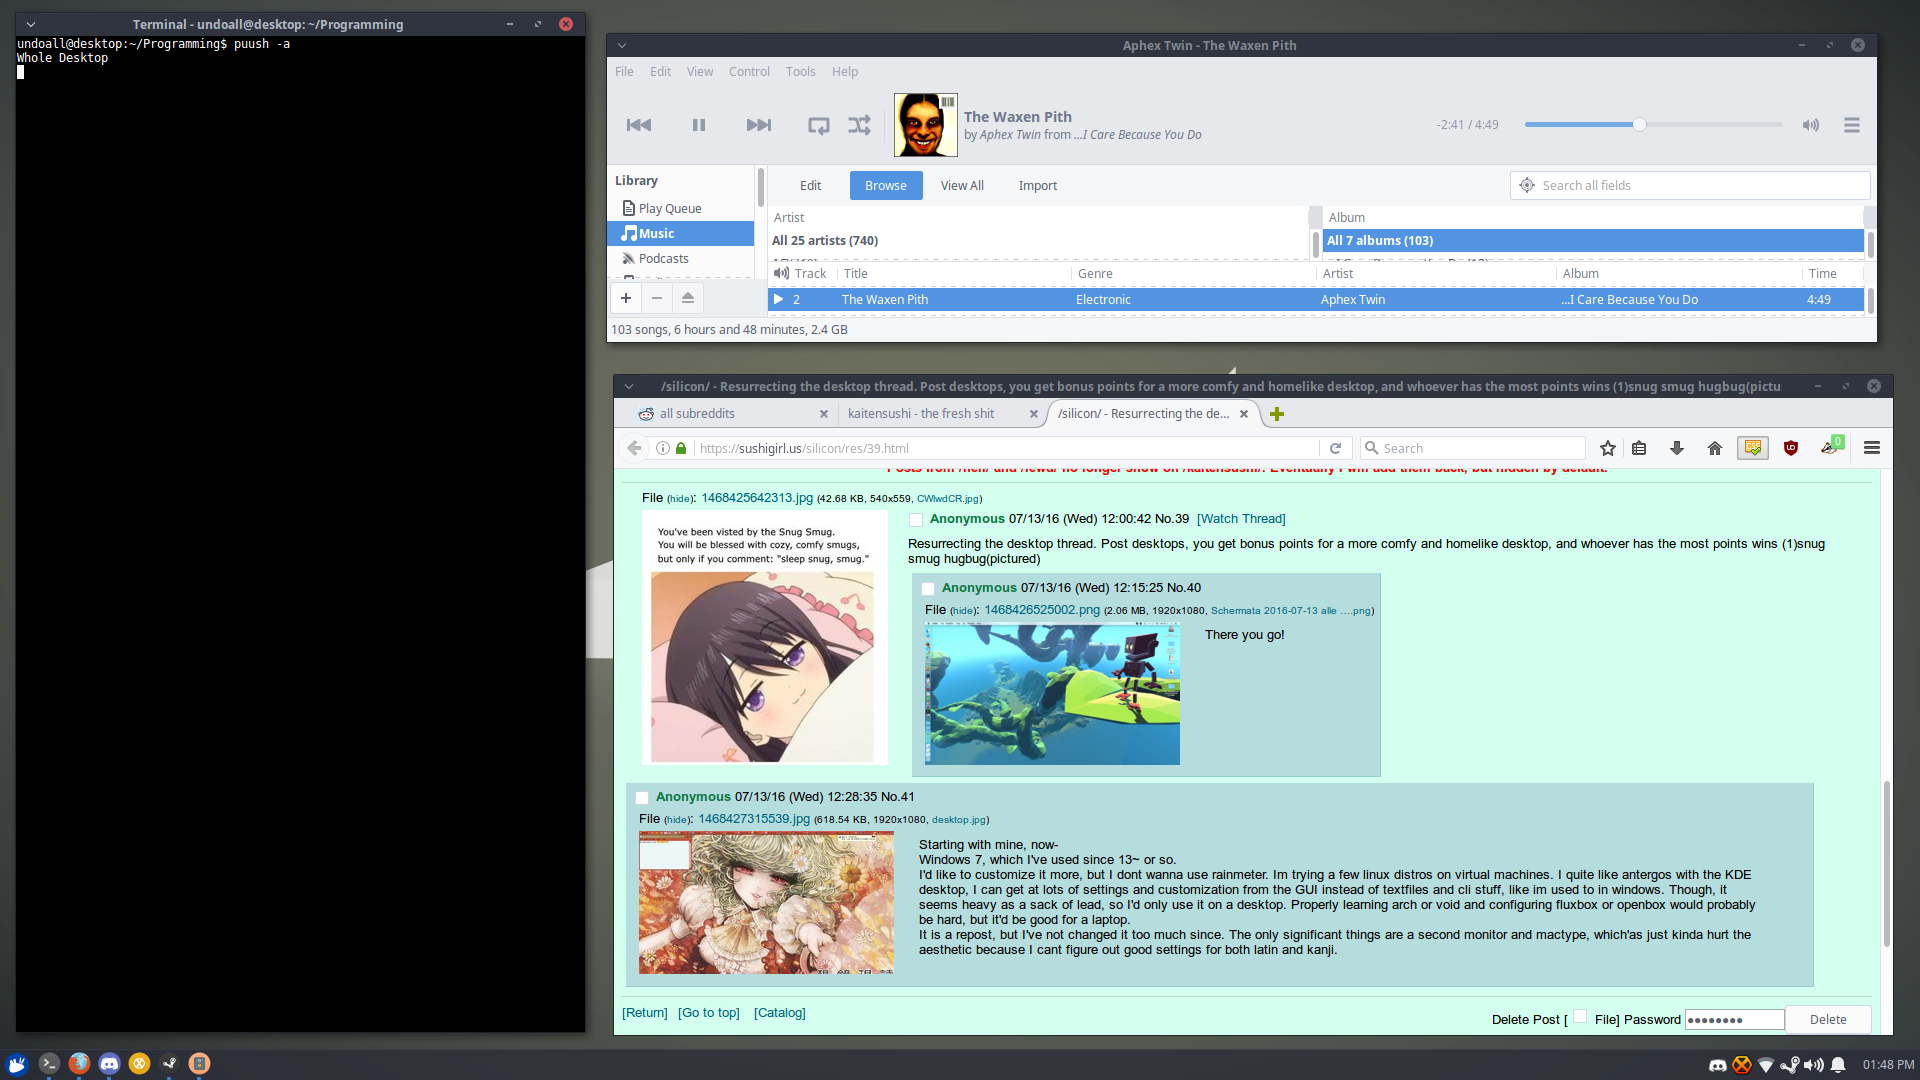This screenshot has width=1920, height=1080.
Task: Click the volume speaker icon in Rhythmbox
Action: point(1810,125)
